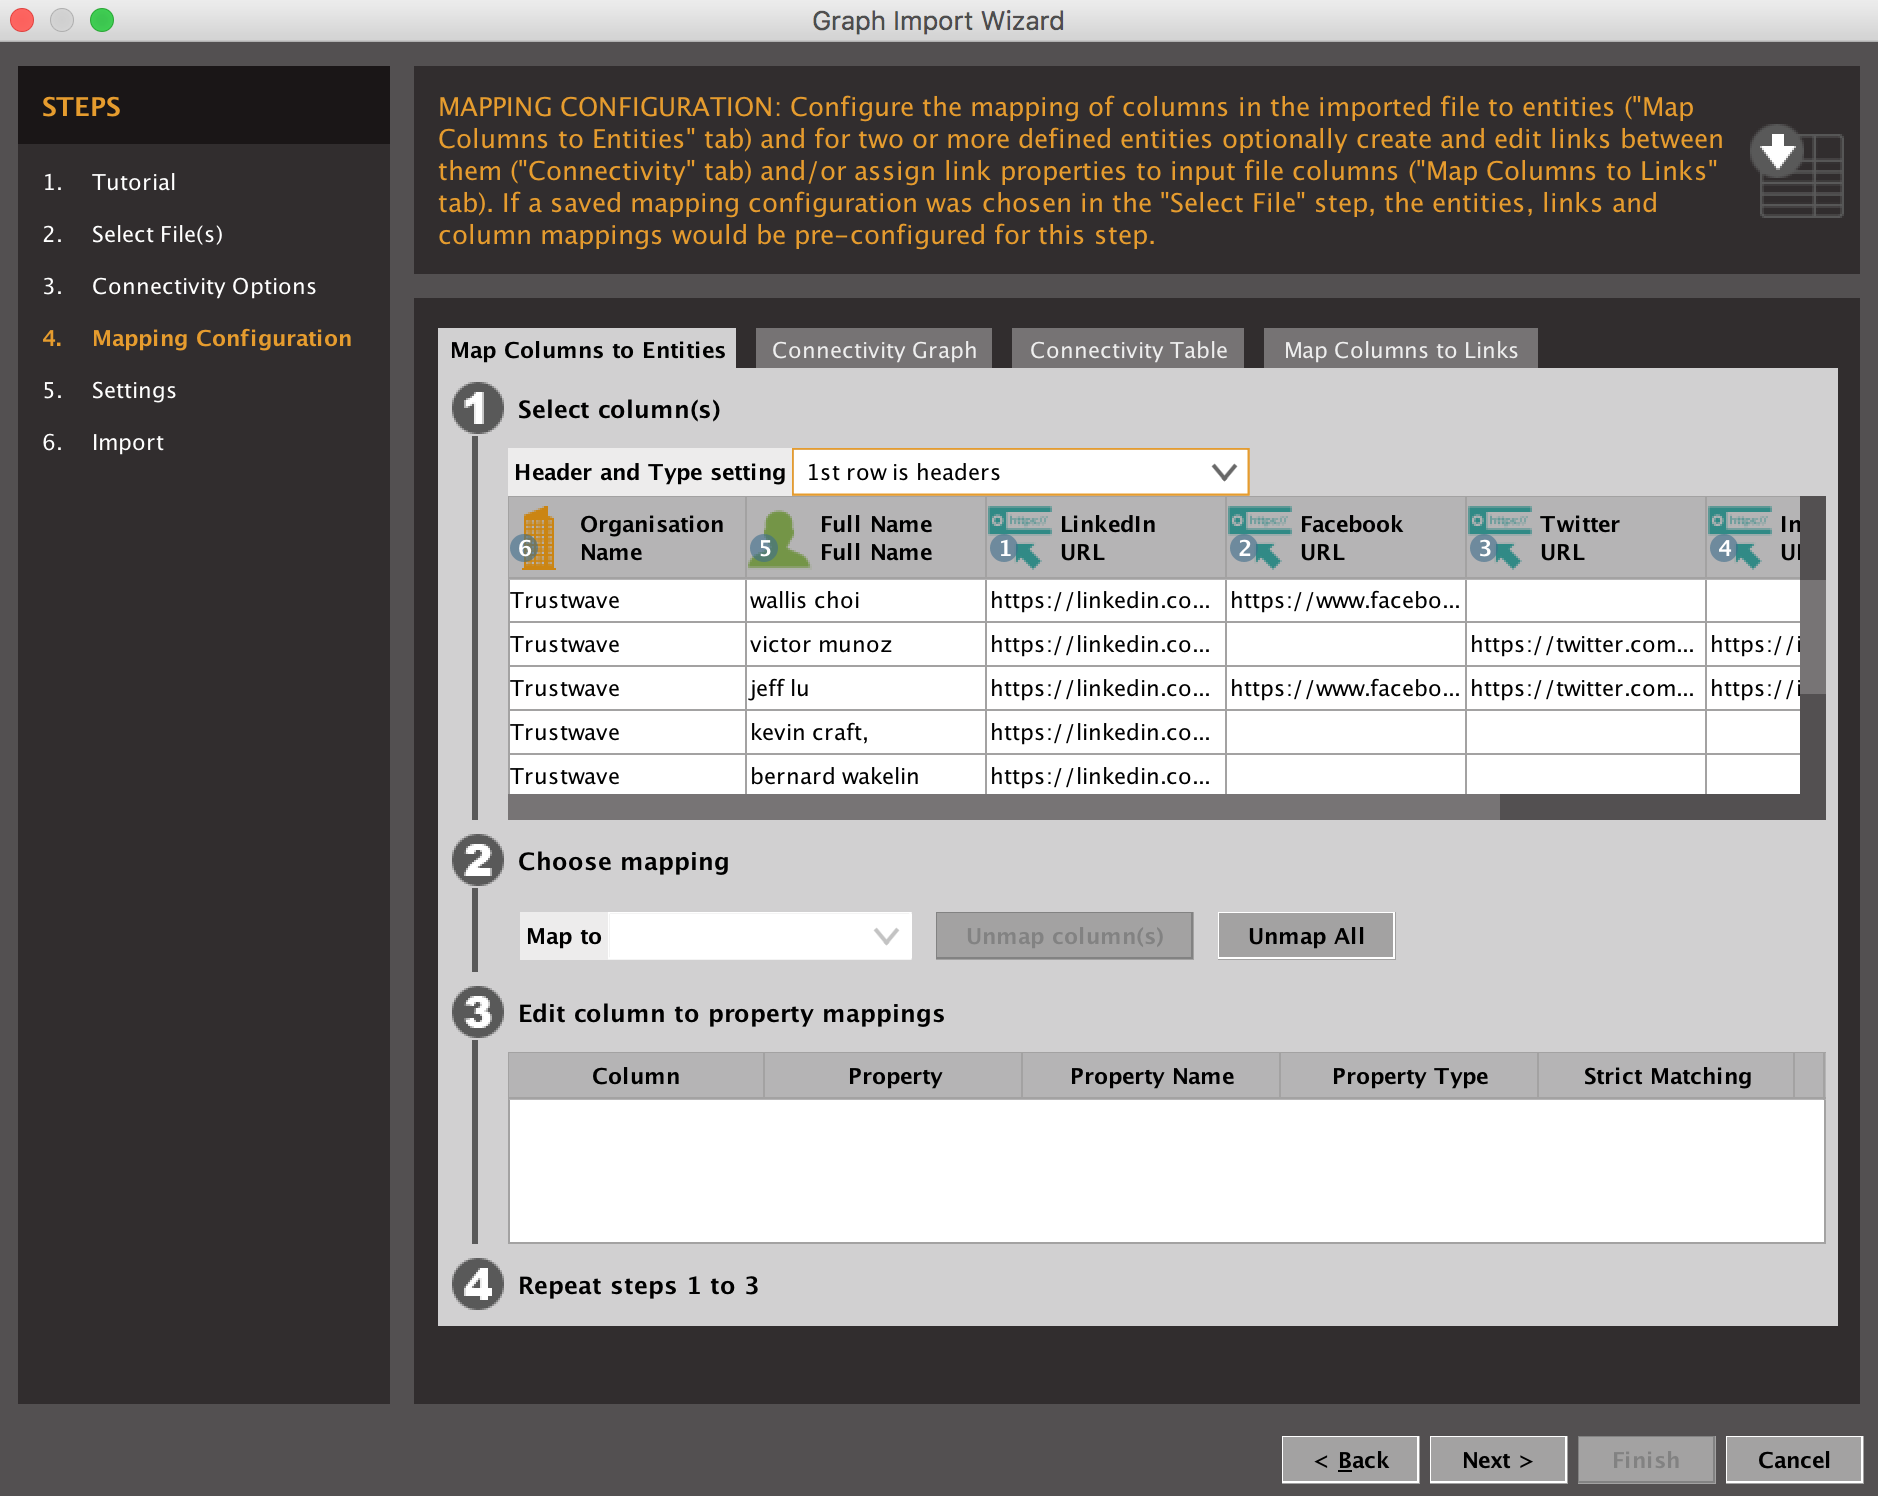
Task: Click the LinkedIn URL column icon
Action: [1019, 537]
